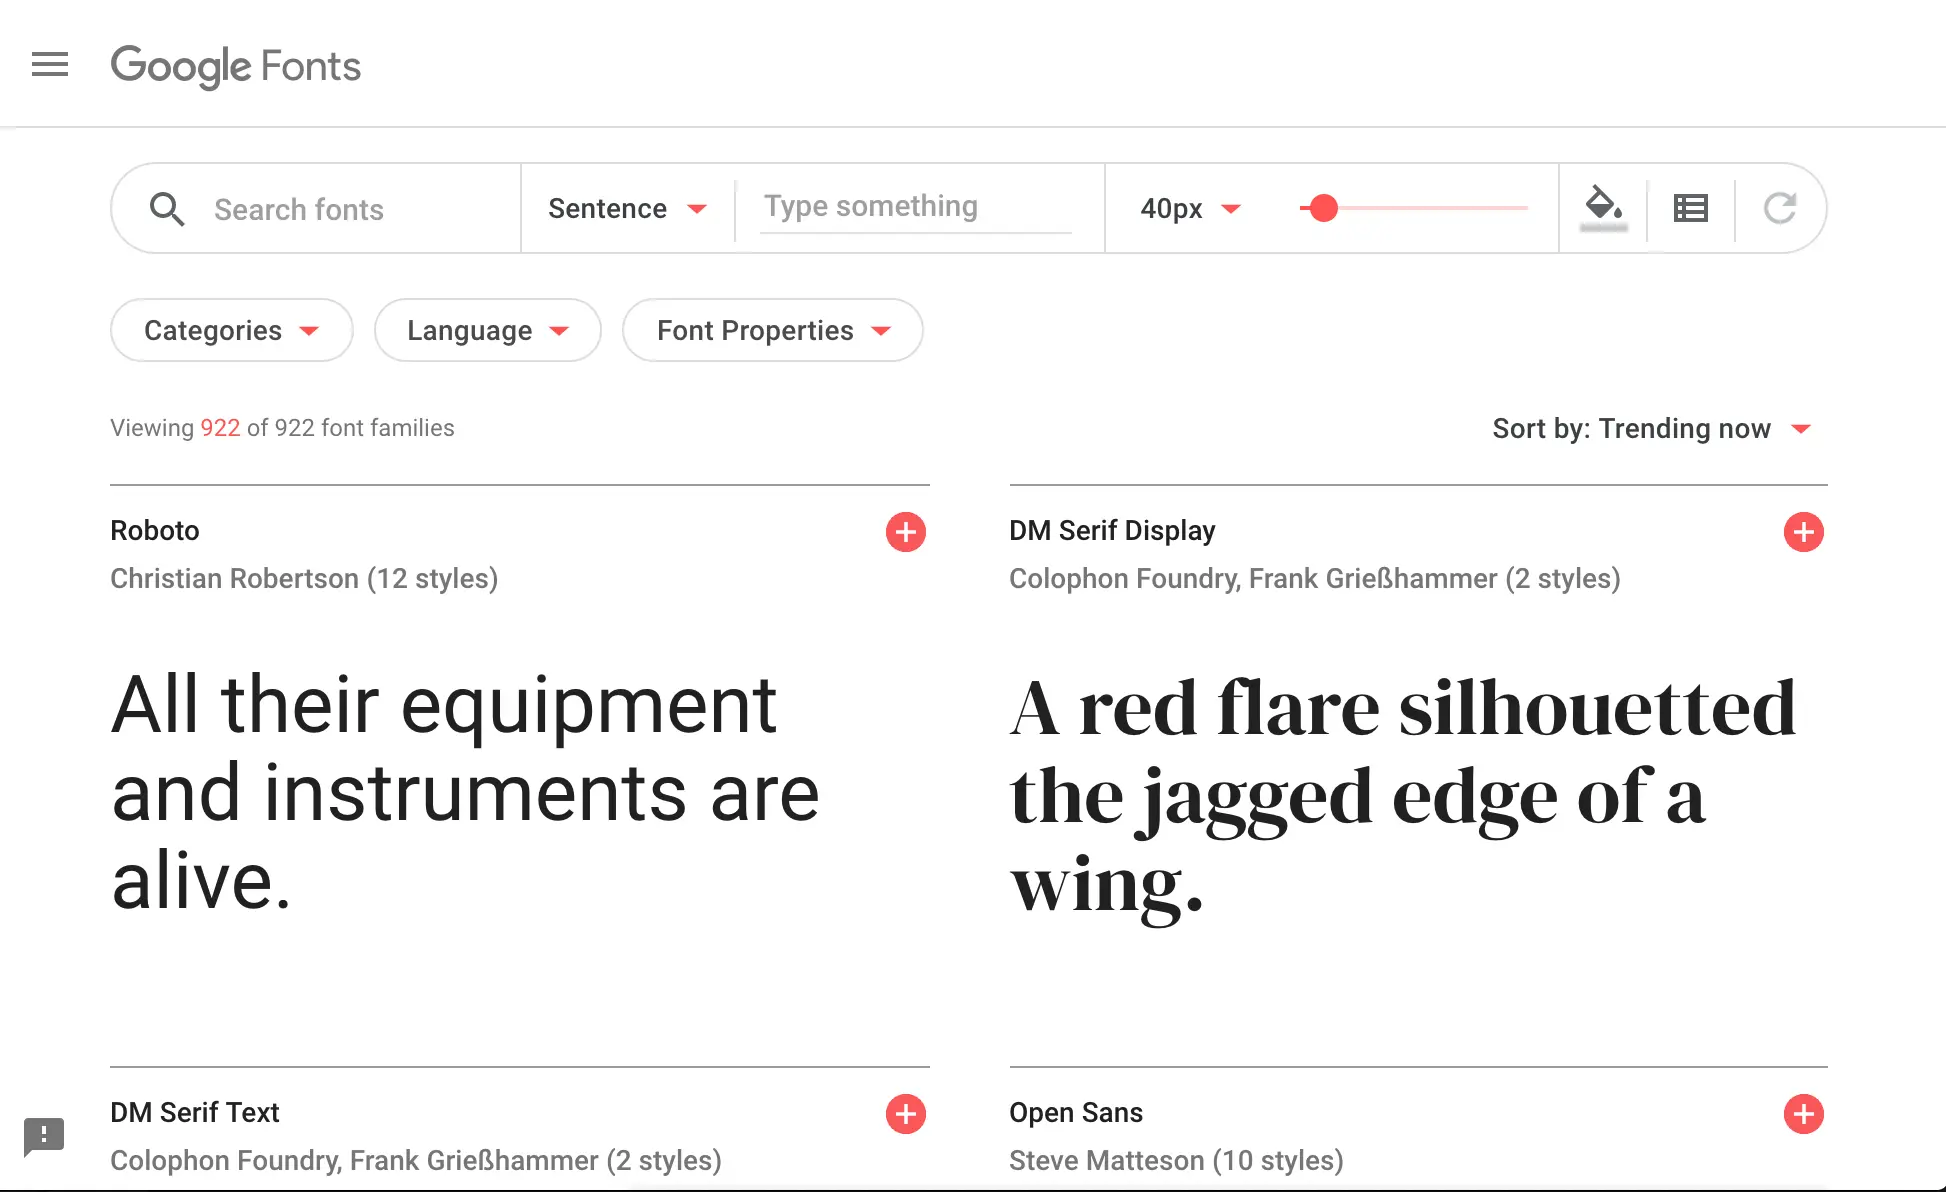Focus the Search fonts input field
The image size is (1946, 1192).
point(350,209)
